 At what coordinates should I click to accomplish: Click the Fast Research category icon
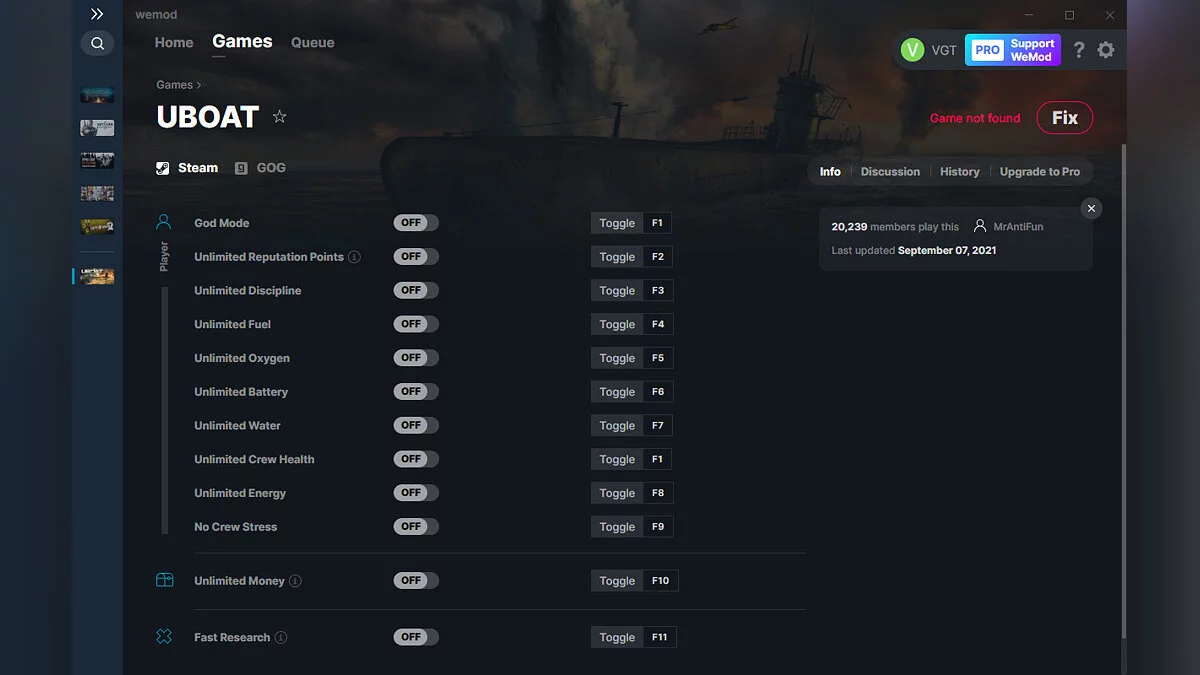point(163,636)
